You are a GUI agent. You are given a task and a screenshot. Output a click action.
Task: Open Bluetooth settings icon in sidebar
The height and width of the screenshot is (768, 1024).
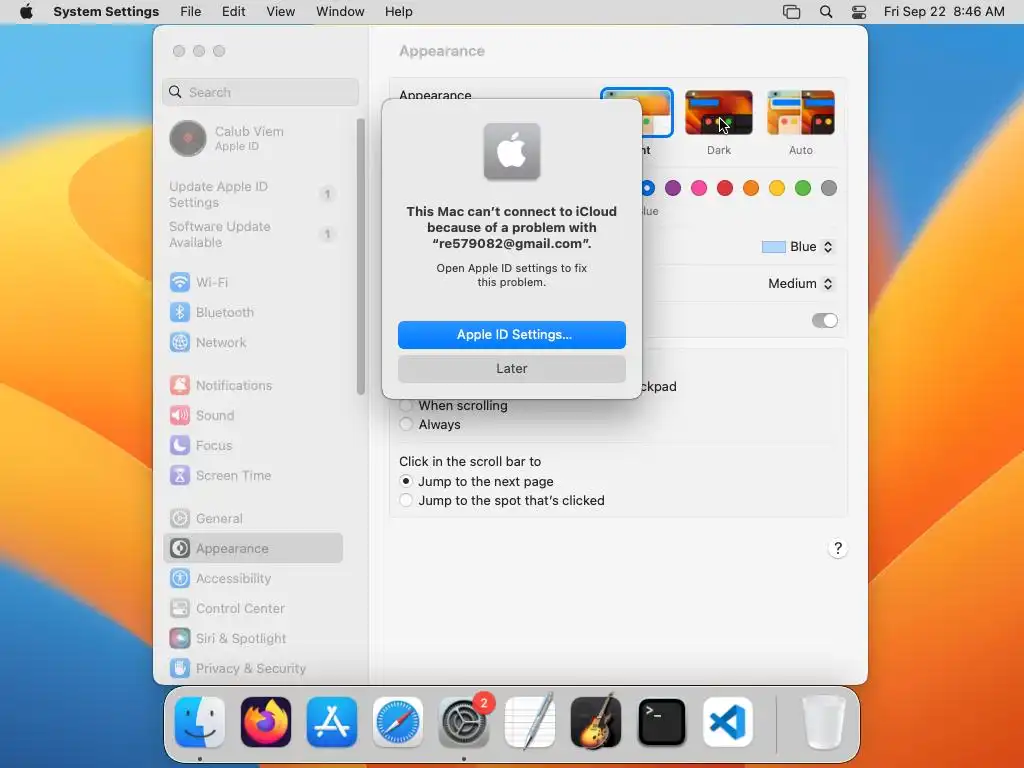[180, 312]
